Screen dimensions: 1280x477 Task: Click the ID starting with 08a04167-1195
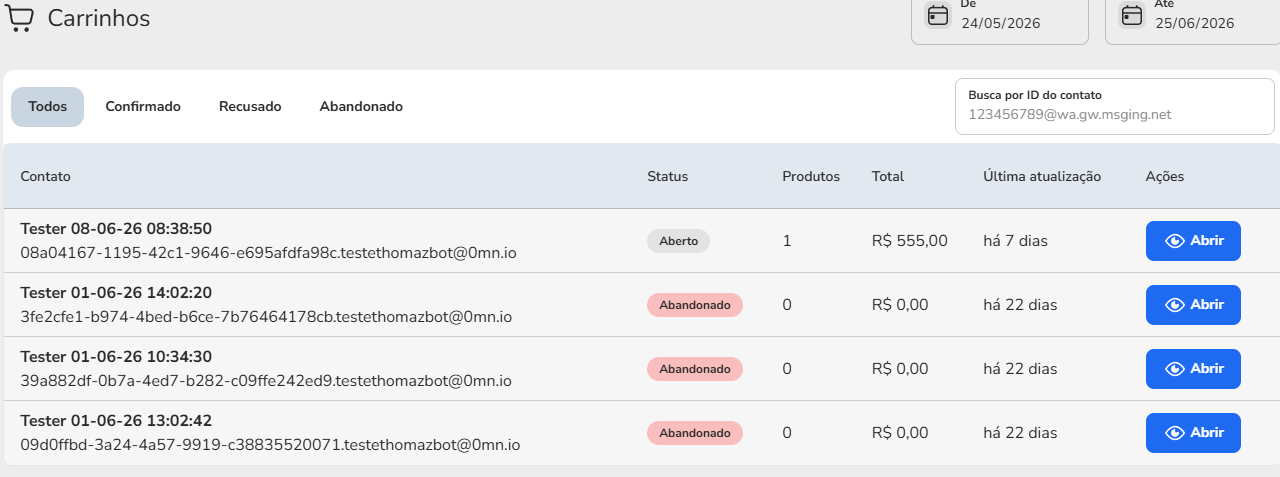tap(268, 253)
